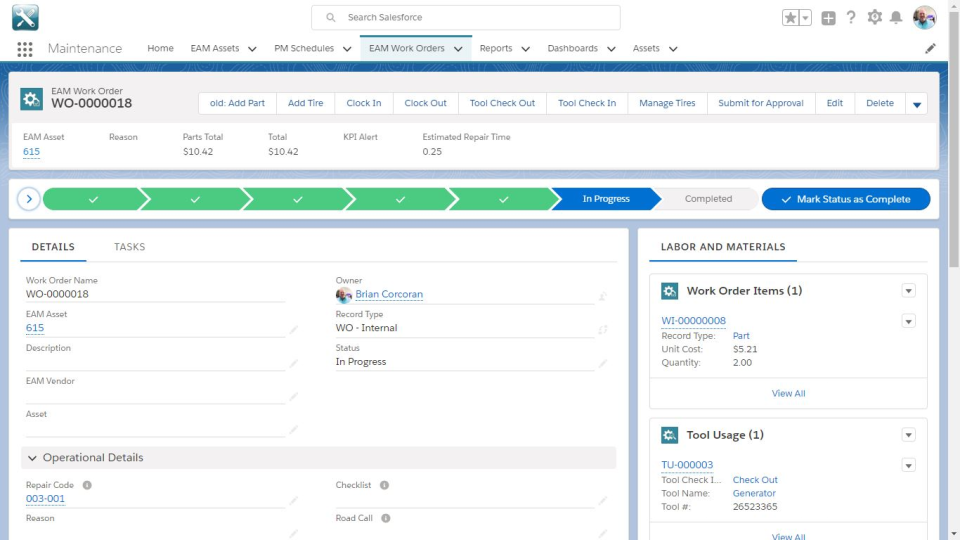The height and width of the screenshot is (540, 960).
Task: Show more actions dropdown next to Delete
Action: tap(917, 103)
